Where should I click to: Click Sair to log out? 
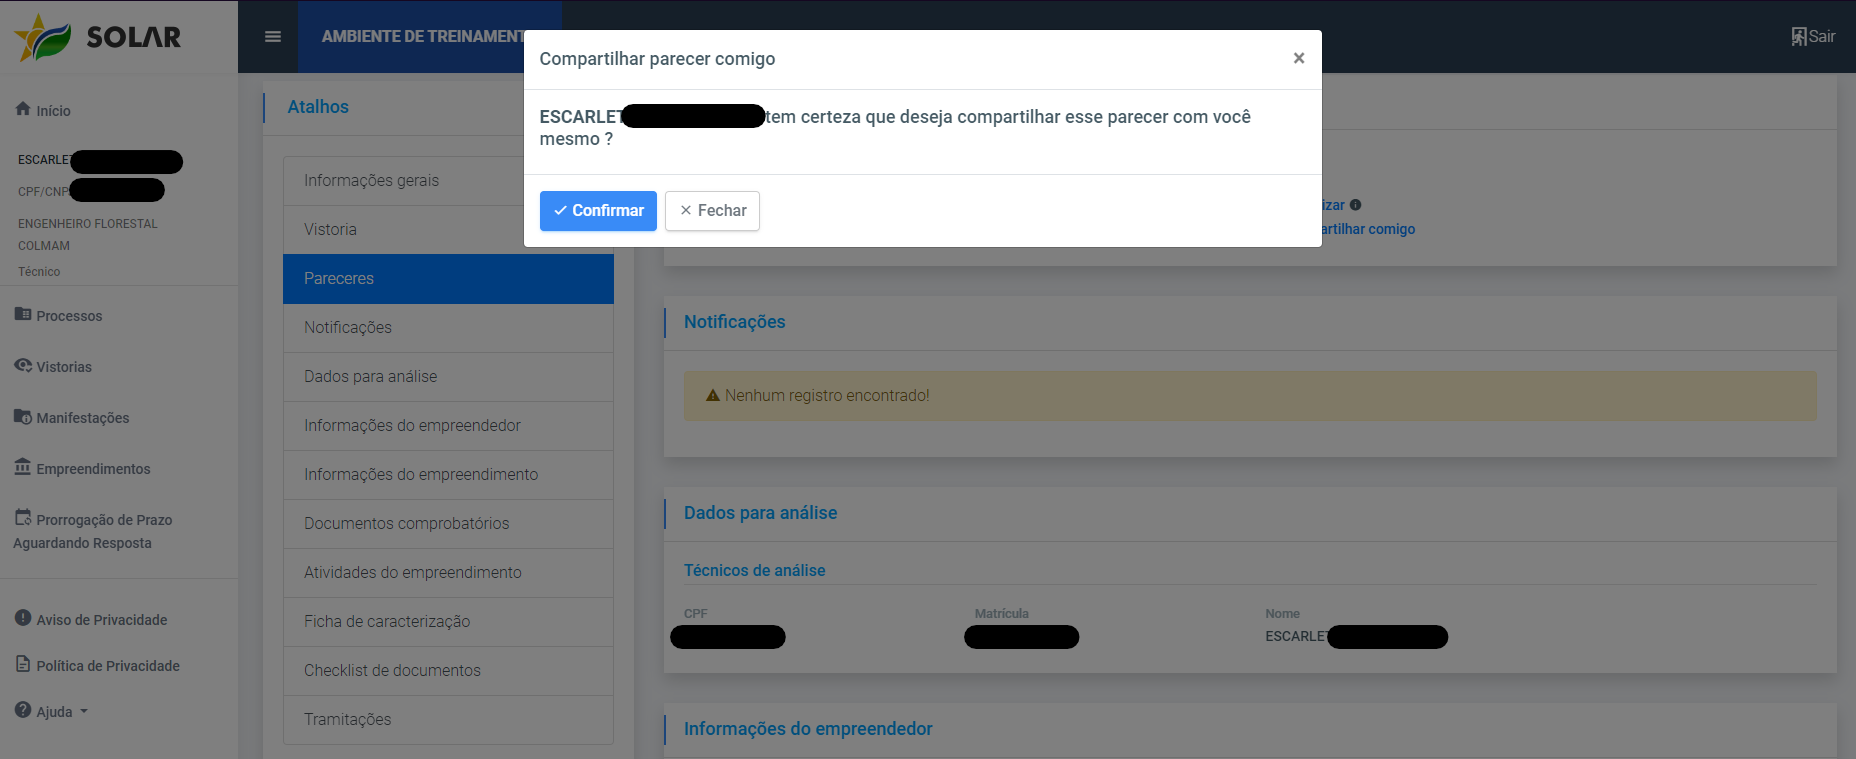coord(1822,37)
